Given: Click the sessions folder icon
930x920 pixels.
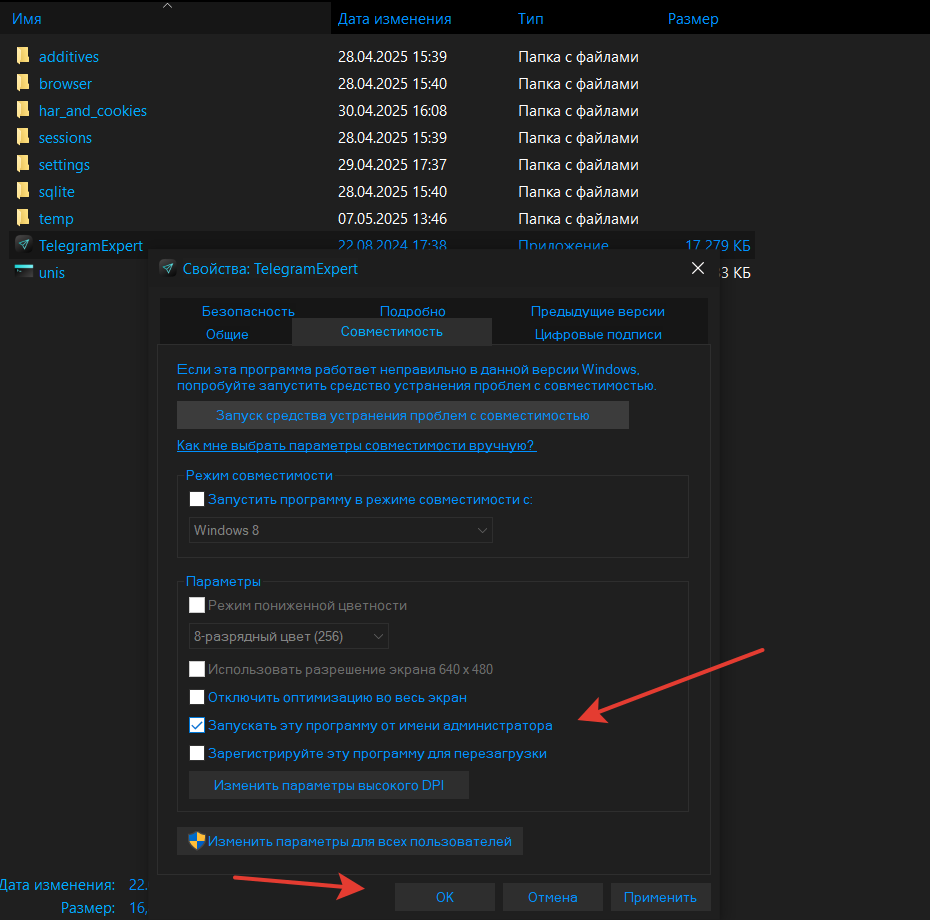Looking at the screenshot, I should tap(23, 138).
